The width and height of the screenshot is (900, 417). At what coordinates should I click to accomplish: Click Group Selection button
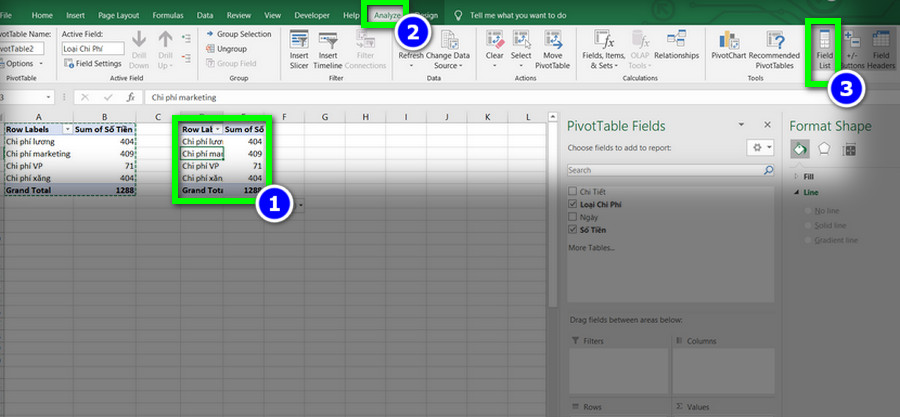(238, 34)
